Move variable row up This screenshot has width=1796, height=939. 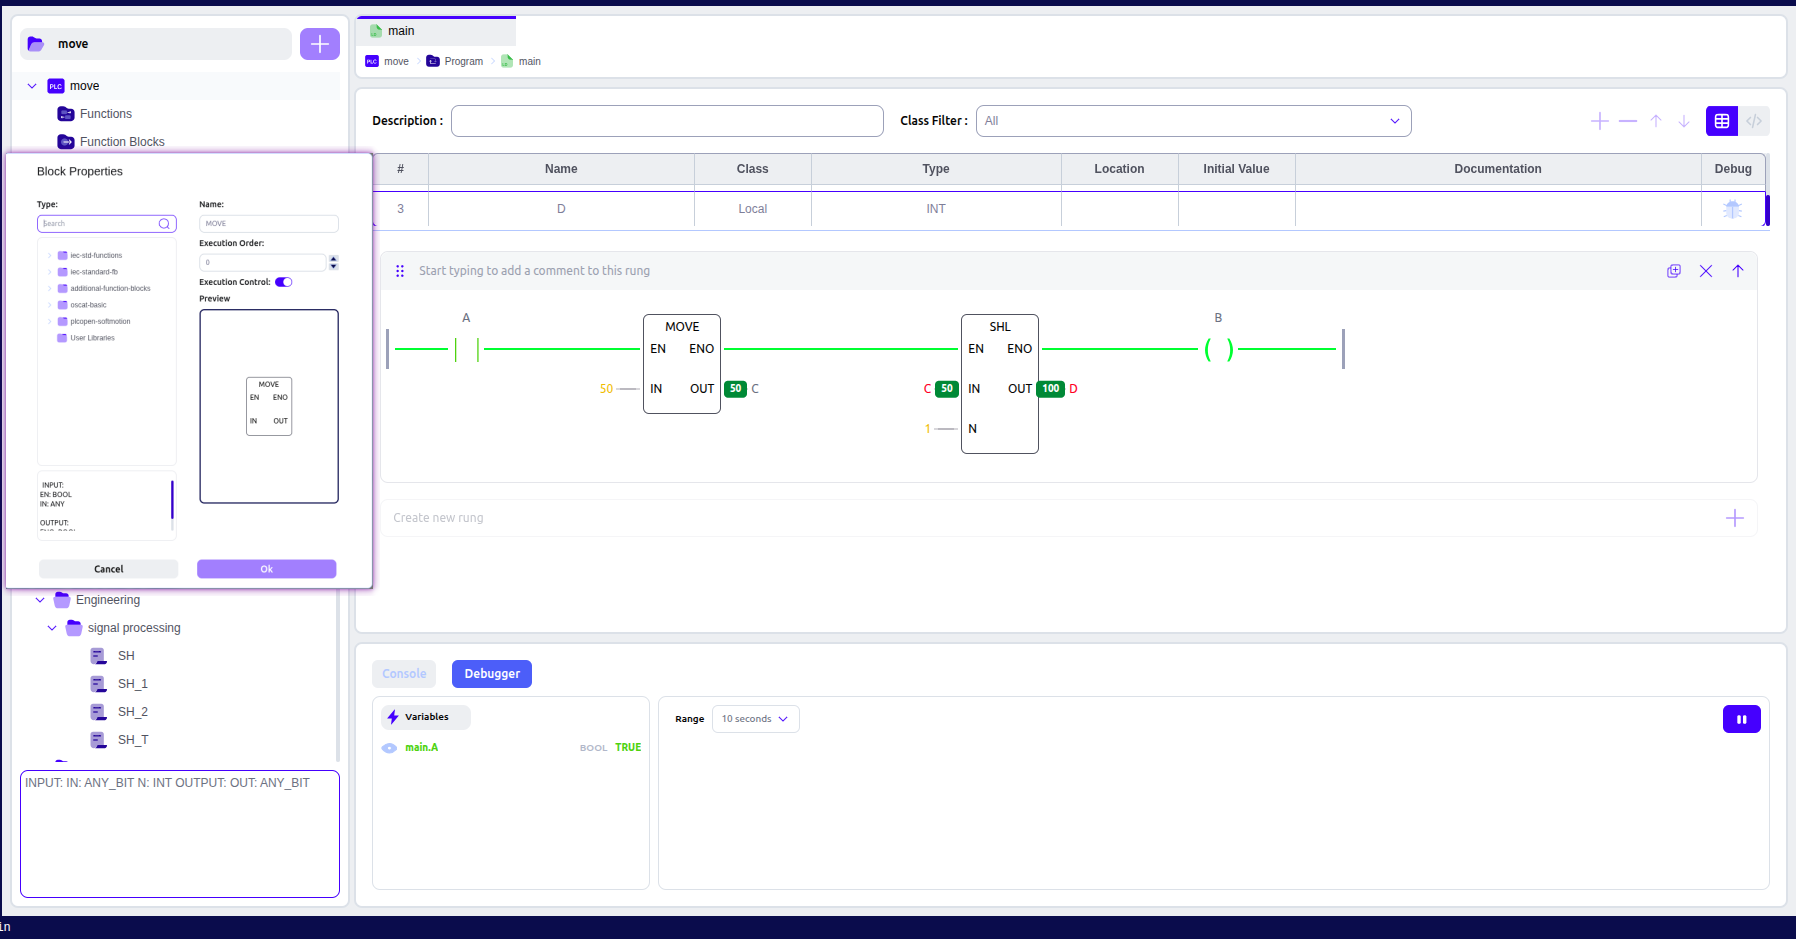point(1656,121)
